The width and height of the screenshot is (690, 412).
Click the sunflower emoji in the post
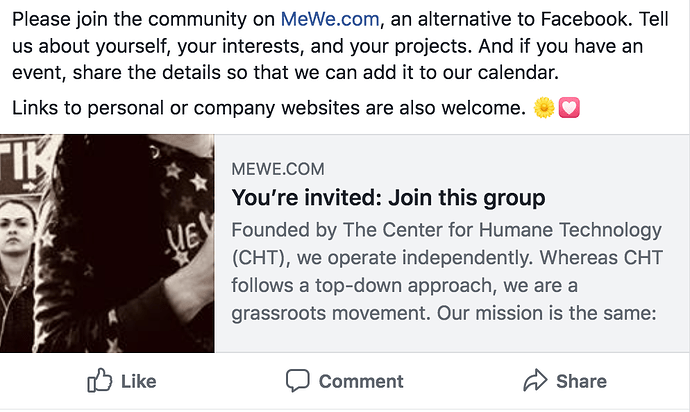(544, 108)
